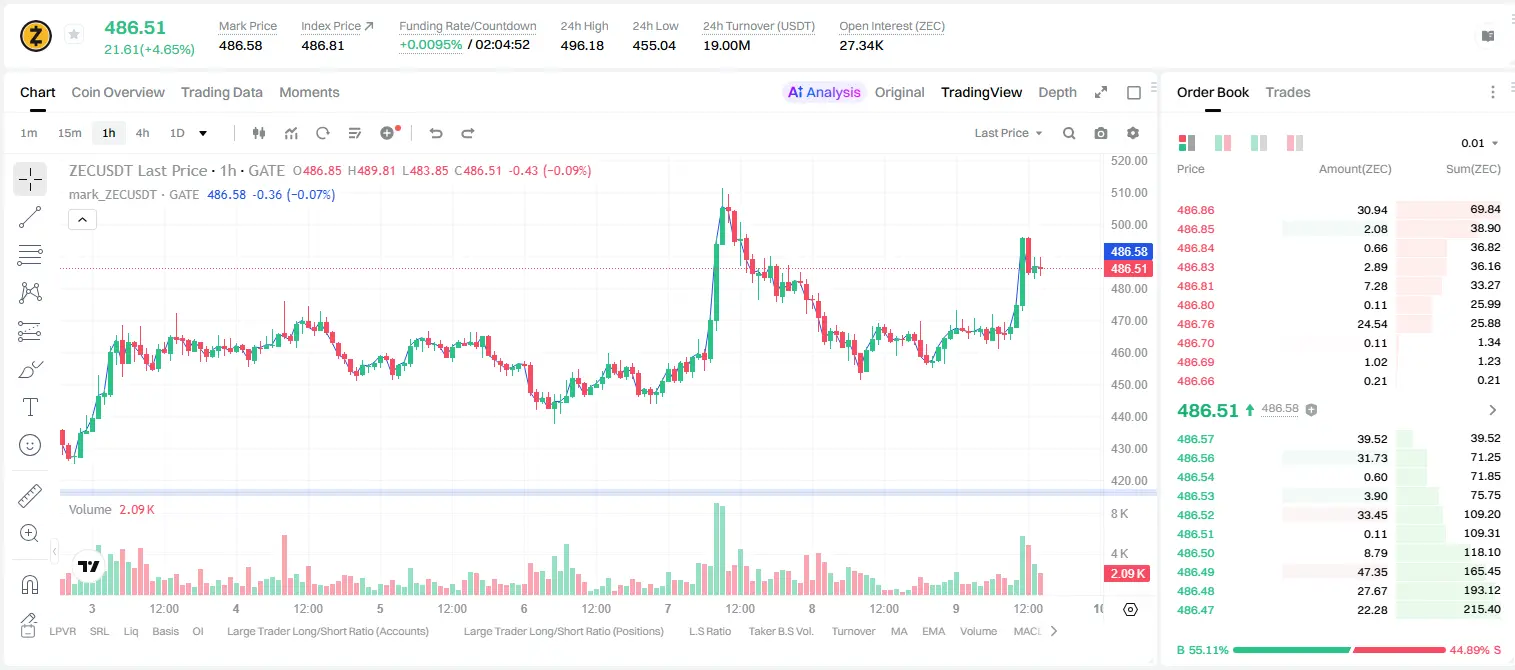Expand the time interval dropdown arrow
The width and height of the screenshot is (1515, 670).
203,133
